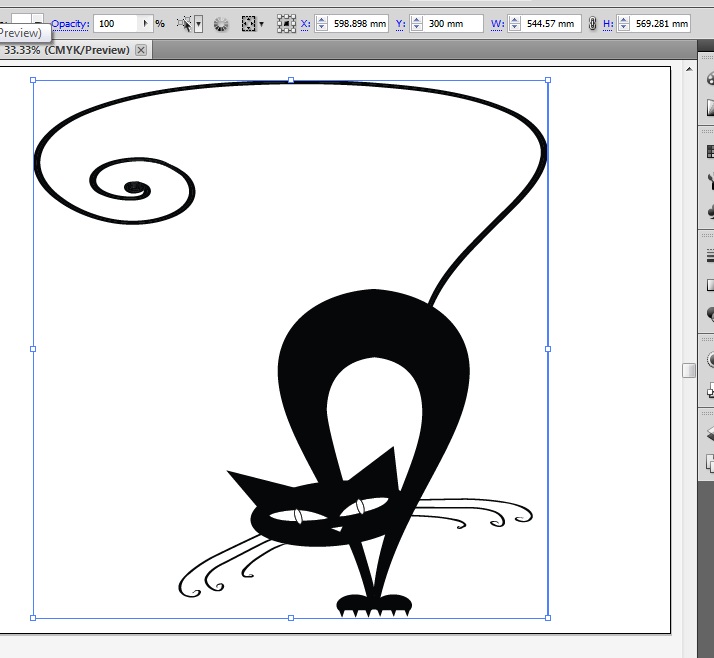Open the Swatches panel icon

(x=709, y=152)
